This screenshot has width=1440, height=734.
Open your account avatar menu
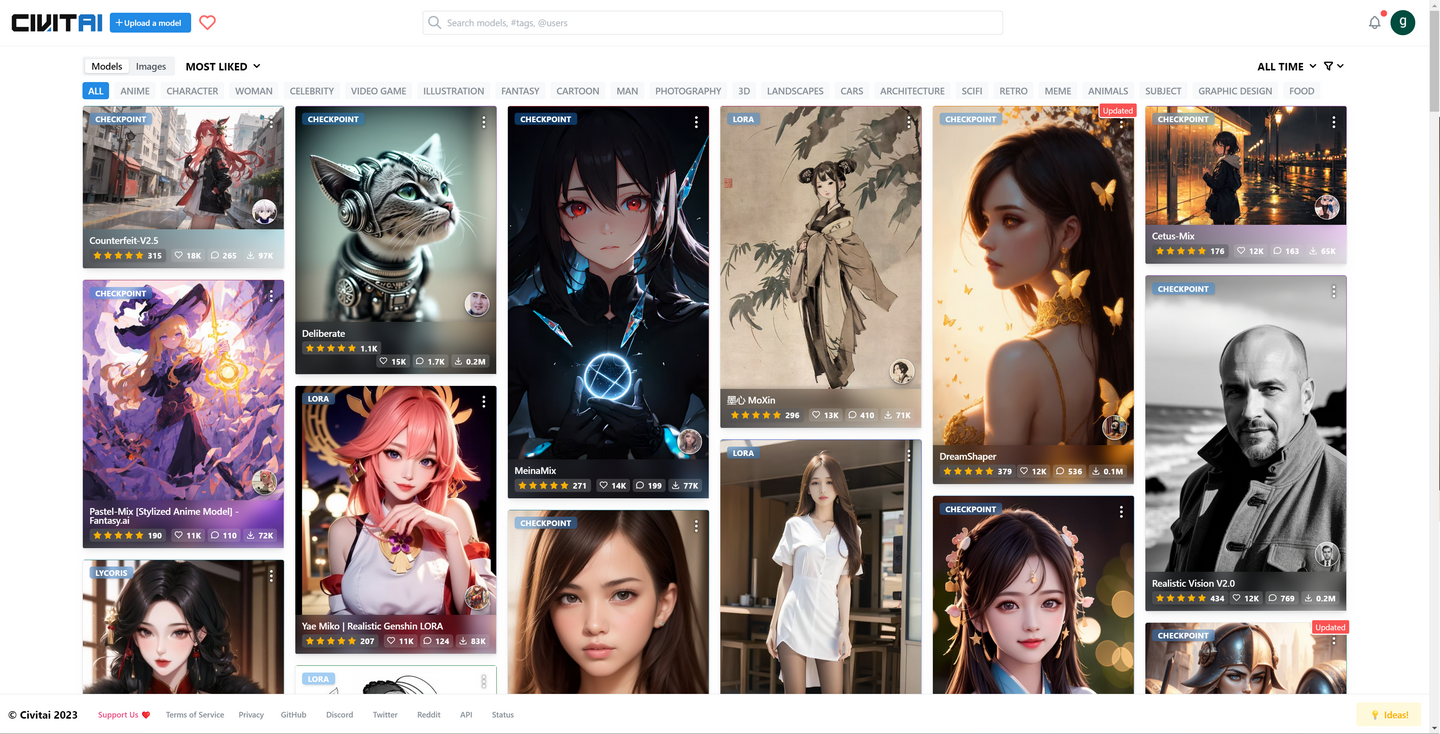tap(1402, 22)
